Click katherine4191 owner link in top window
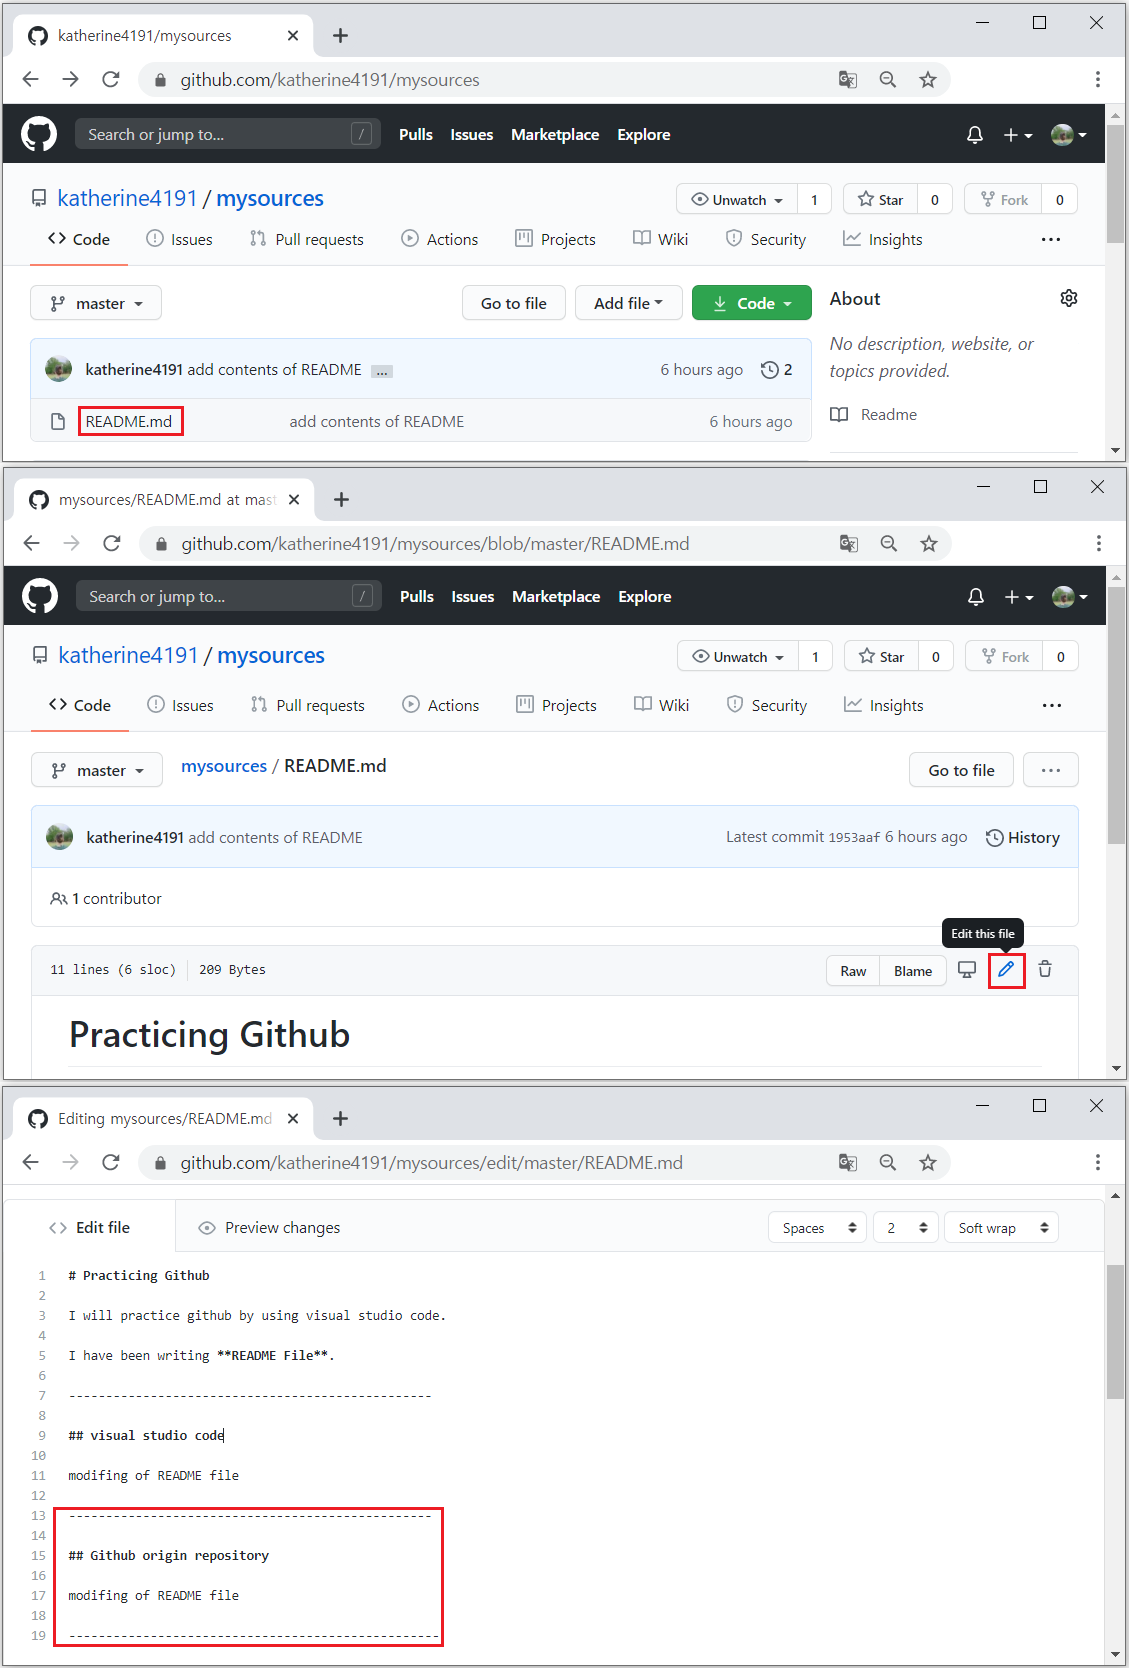 click(128, 198)
